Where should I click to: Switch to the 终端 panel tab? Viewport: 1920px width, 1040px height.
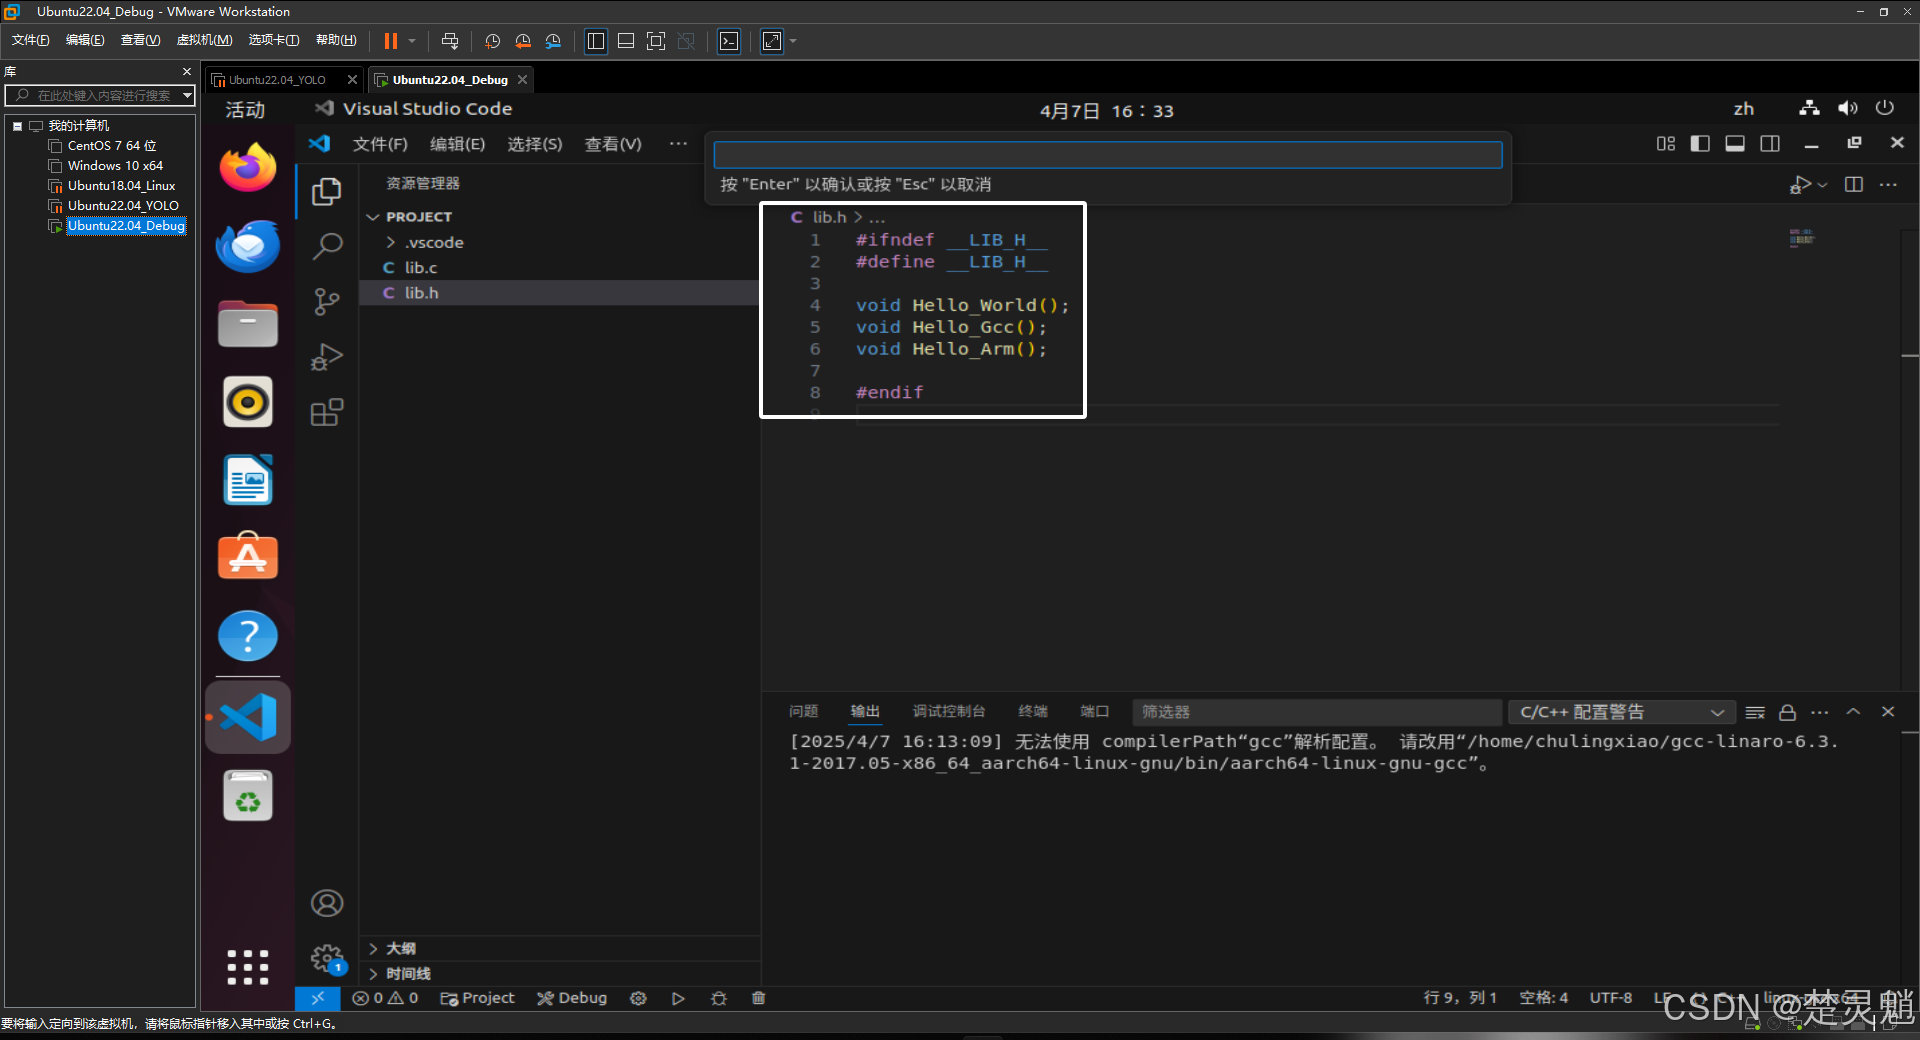(x=1033, y=711)
